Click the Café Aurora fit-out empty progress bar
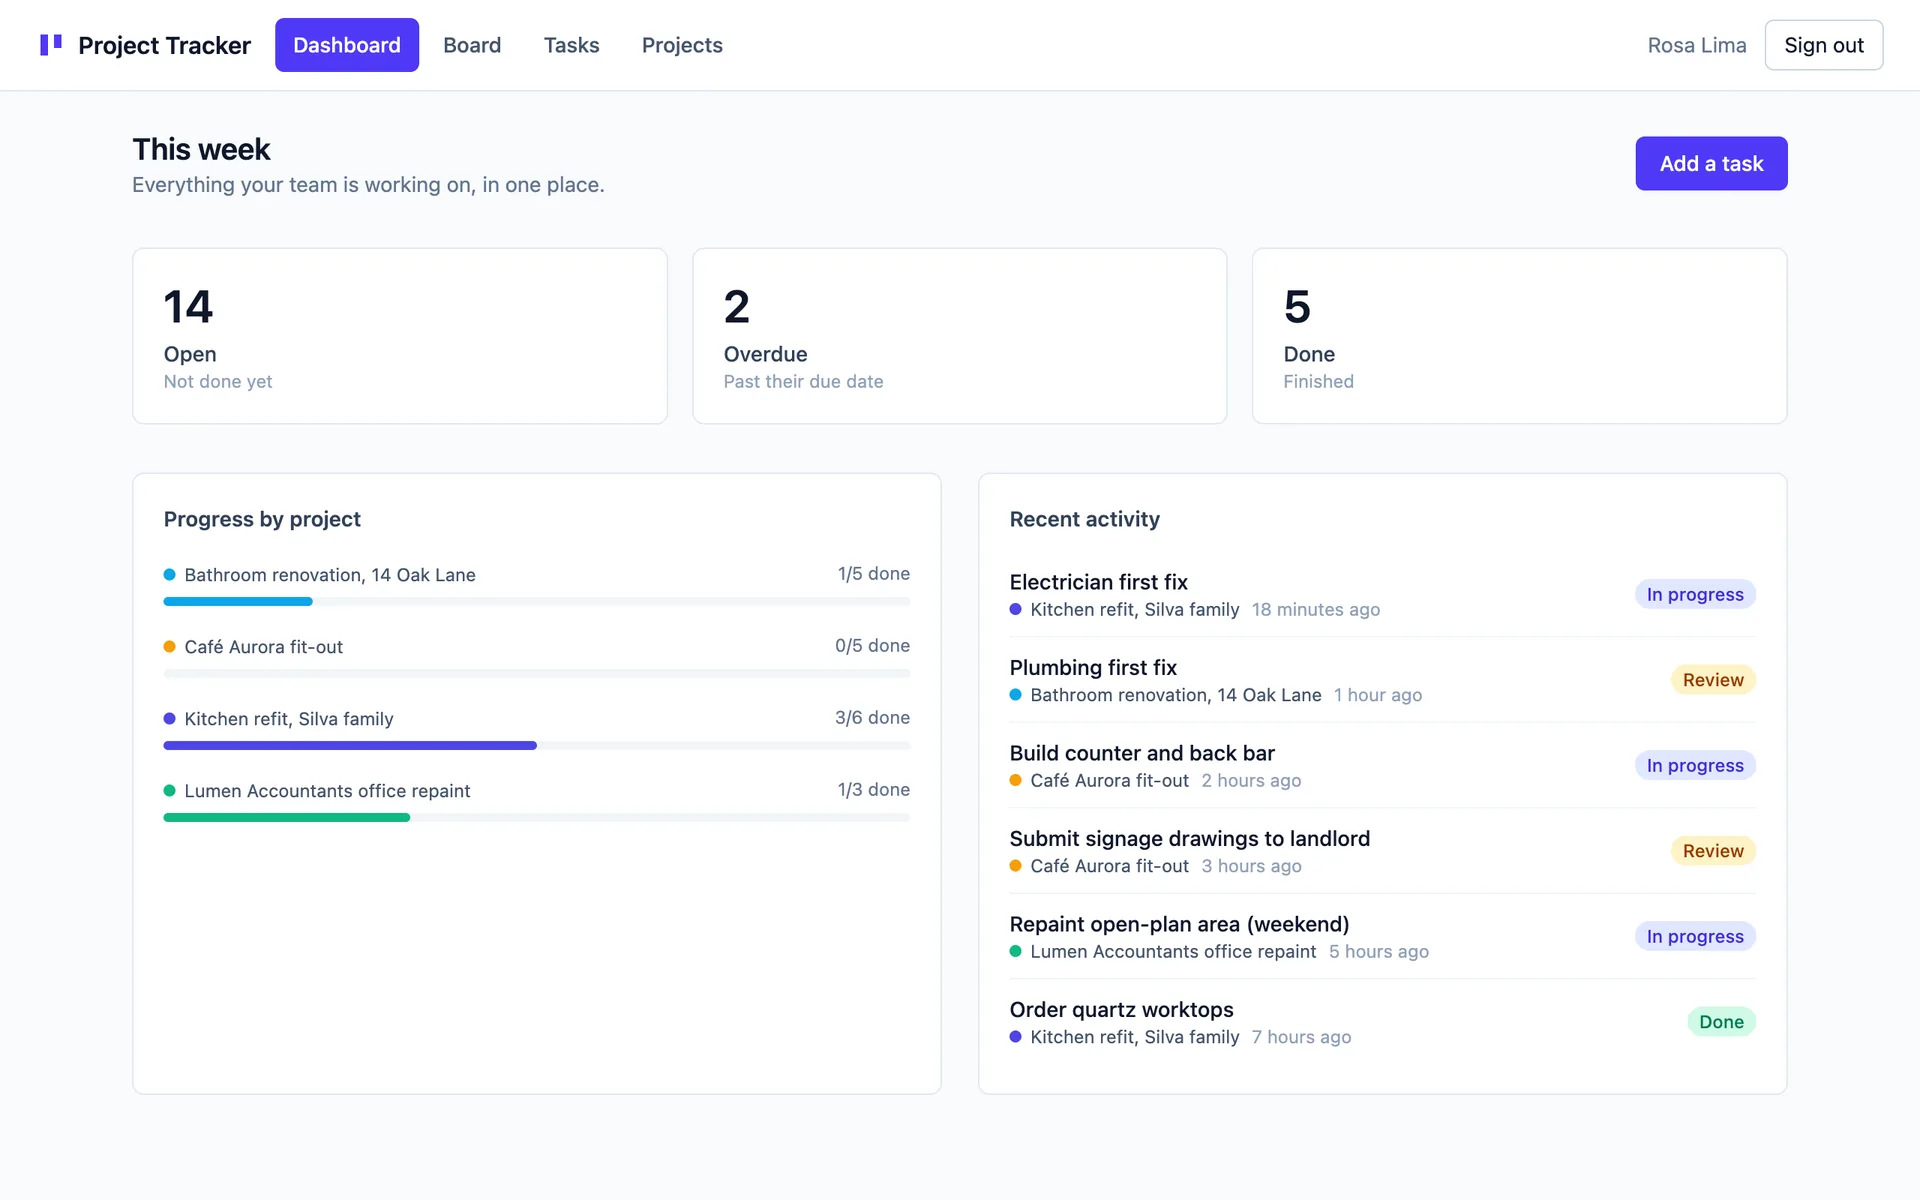The width and height of the screenshot is (1920, 1200). (x=537, y=674)
